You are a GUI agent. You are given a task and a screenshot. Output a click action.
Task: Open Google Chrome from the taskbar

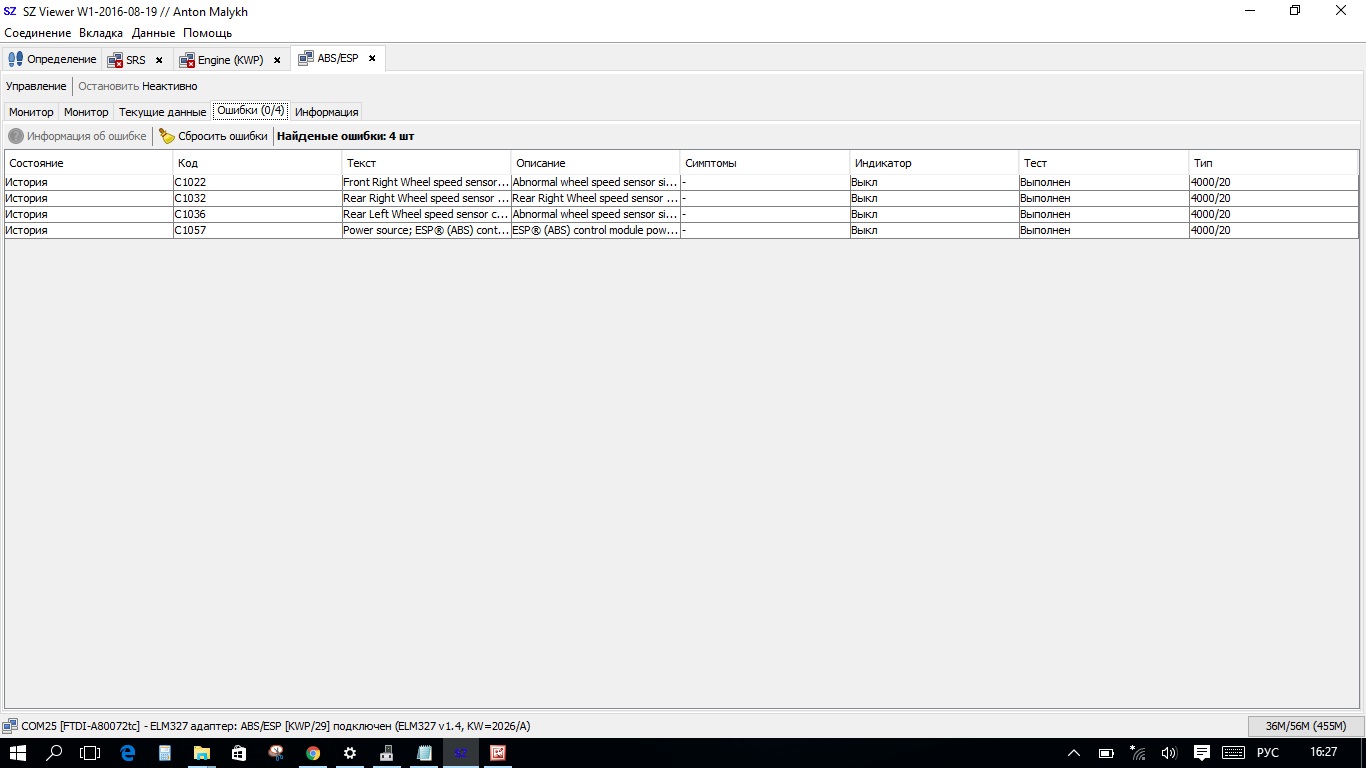(x=313, y=753)
